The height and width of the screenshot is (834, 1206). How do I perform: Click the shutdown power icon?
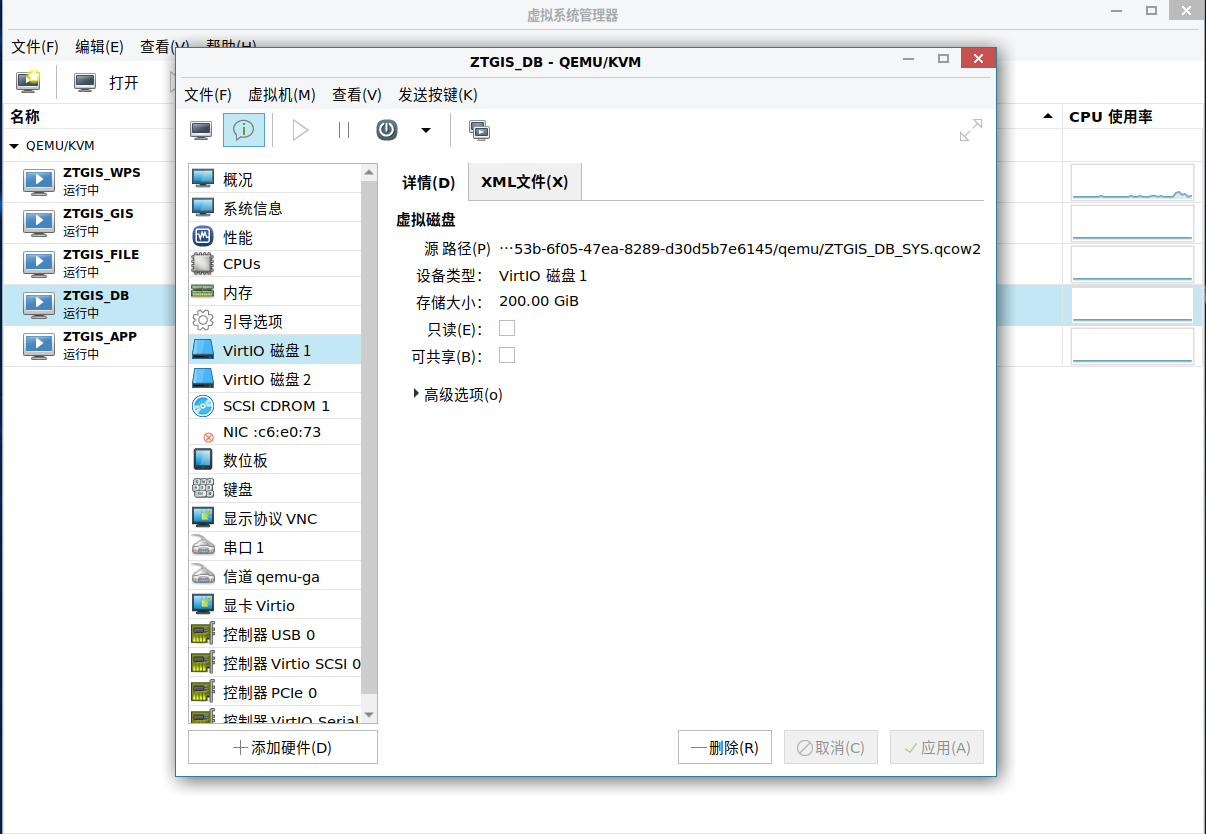tap(387, 130)
